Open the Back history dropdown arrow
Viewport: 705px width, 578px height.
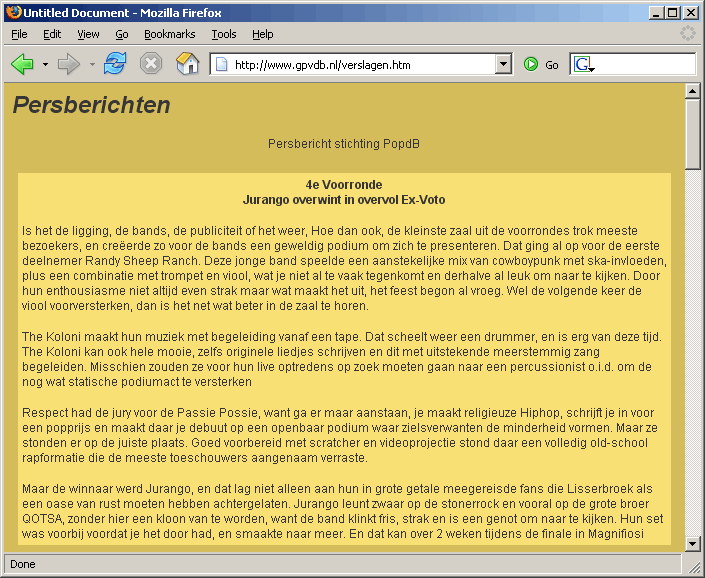[x=45, y=65]
